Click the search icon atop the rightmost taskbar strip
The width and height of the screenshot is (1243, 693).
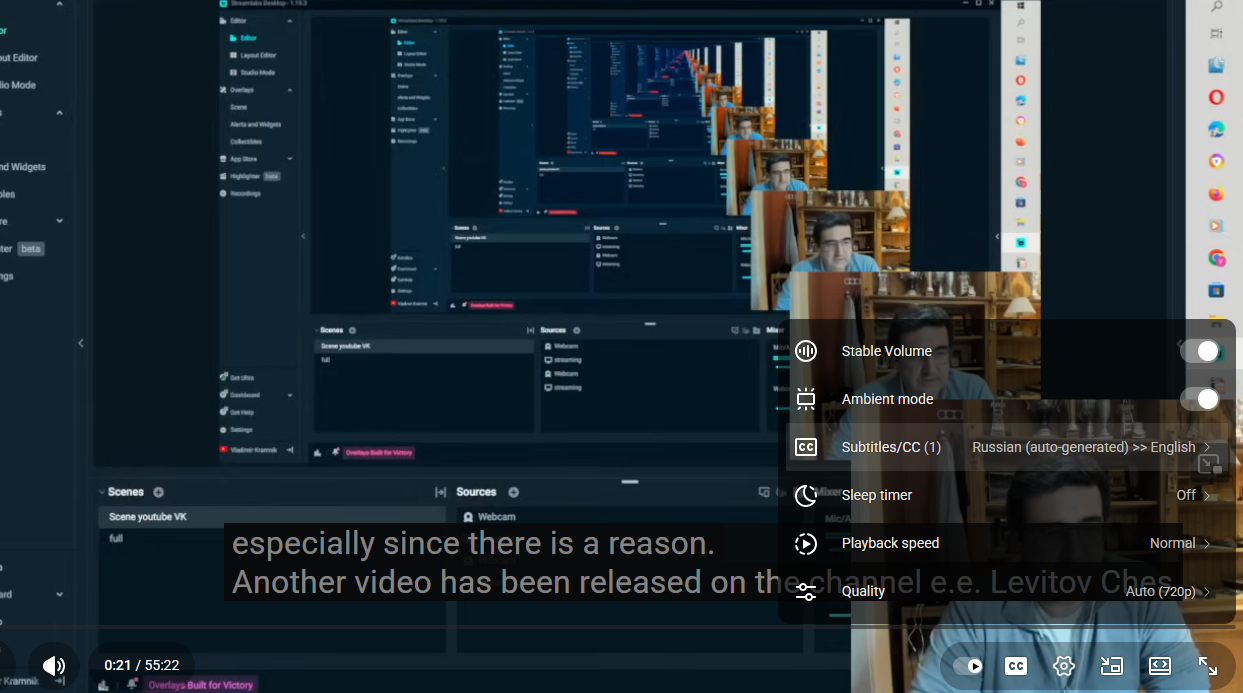pos(1216,7)
